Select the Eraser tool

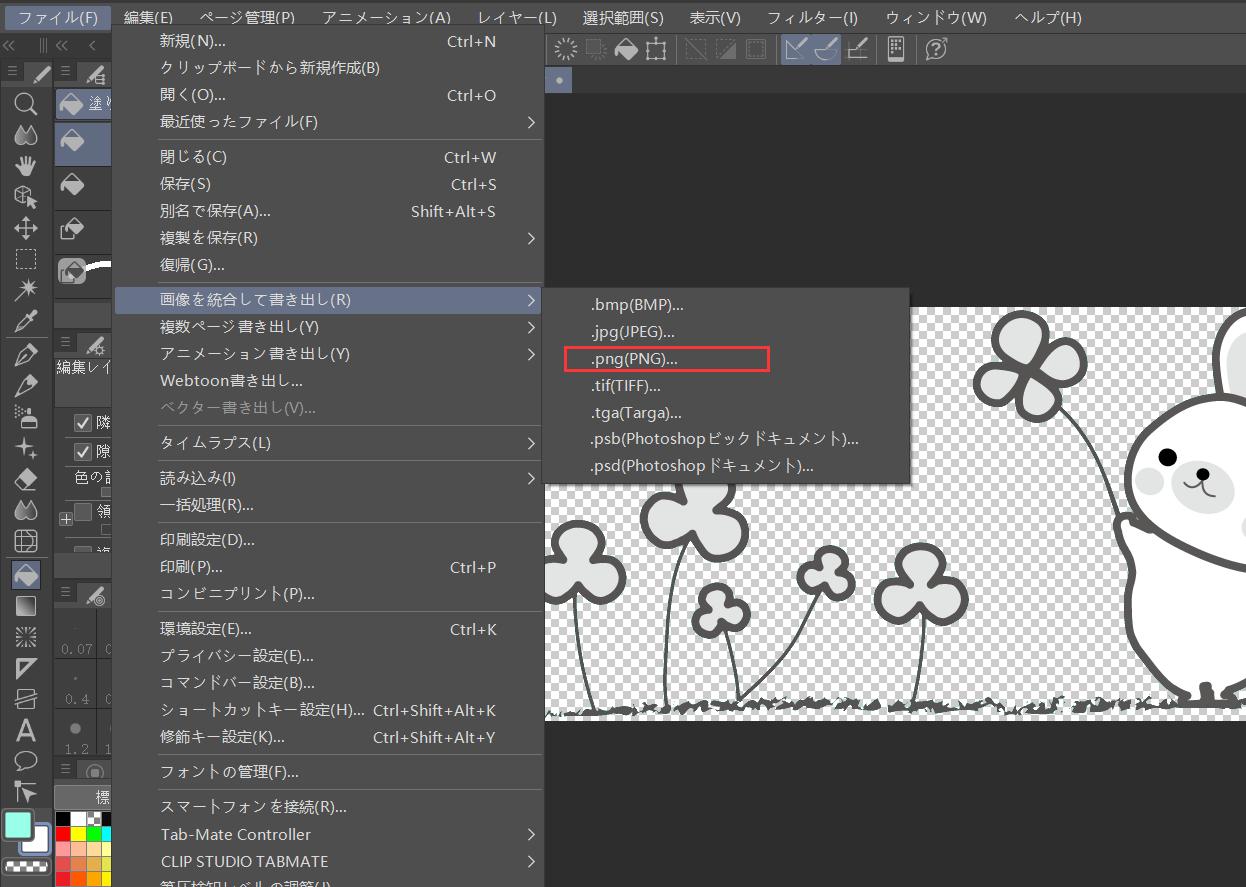click(26, 475)
